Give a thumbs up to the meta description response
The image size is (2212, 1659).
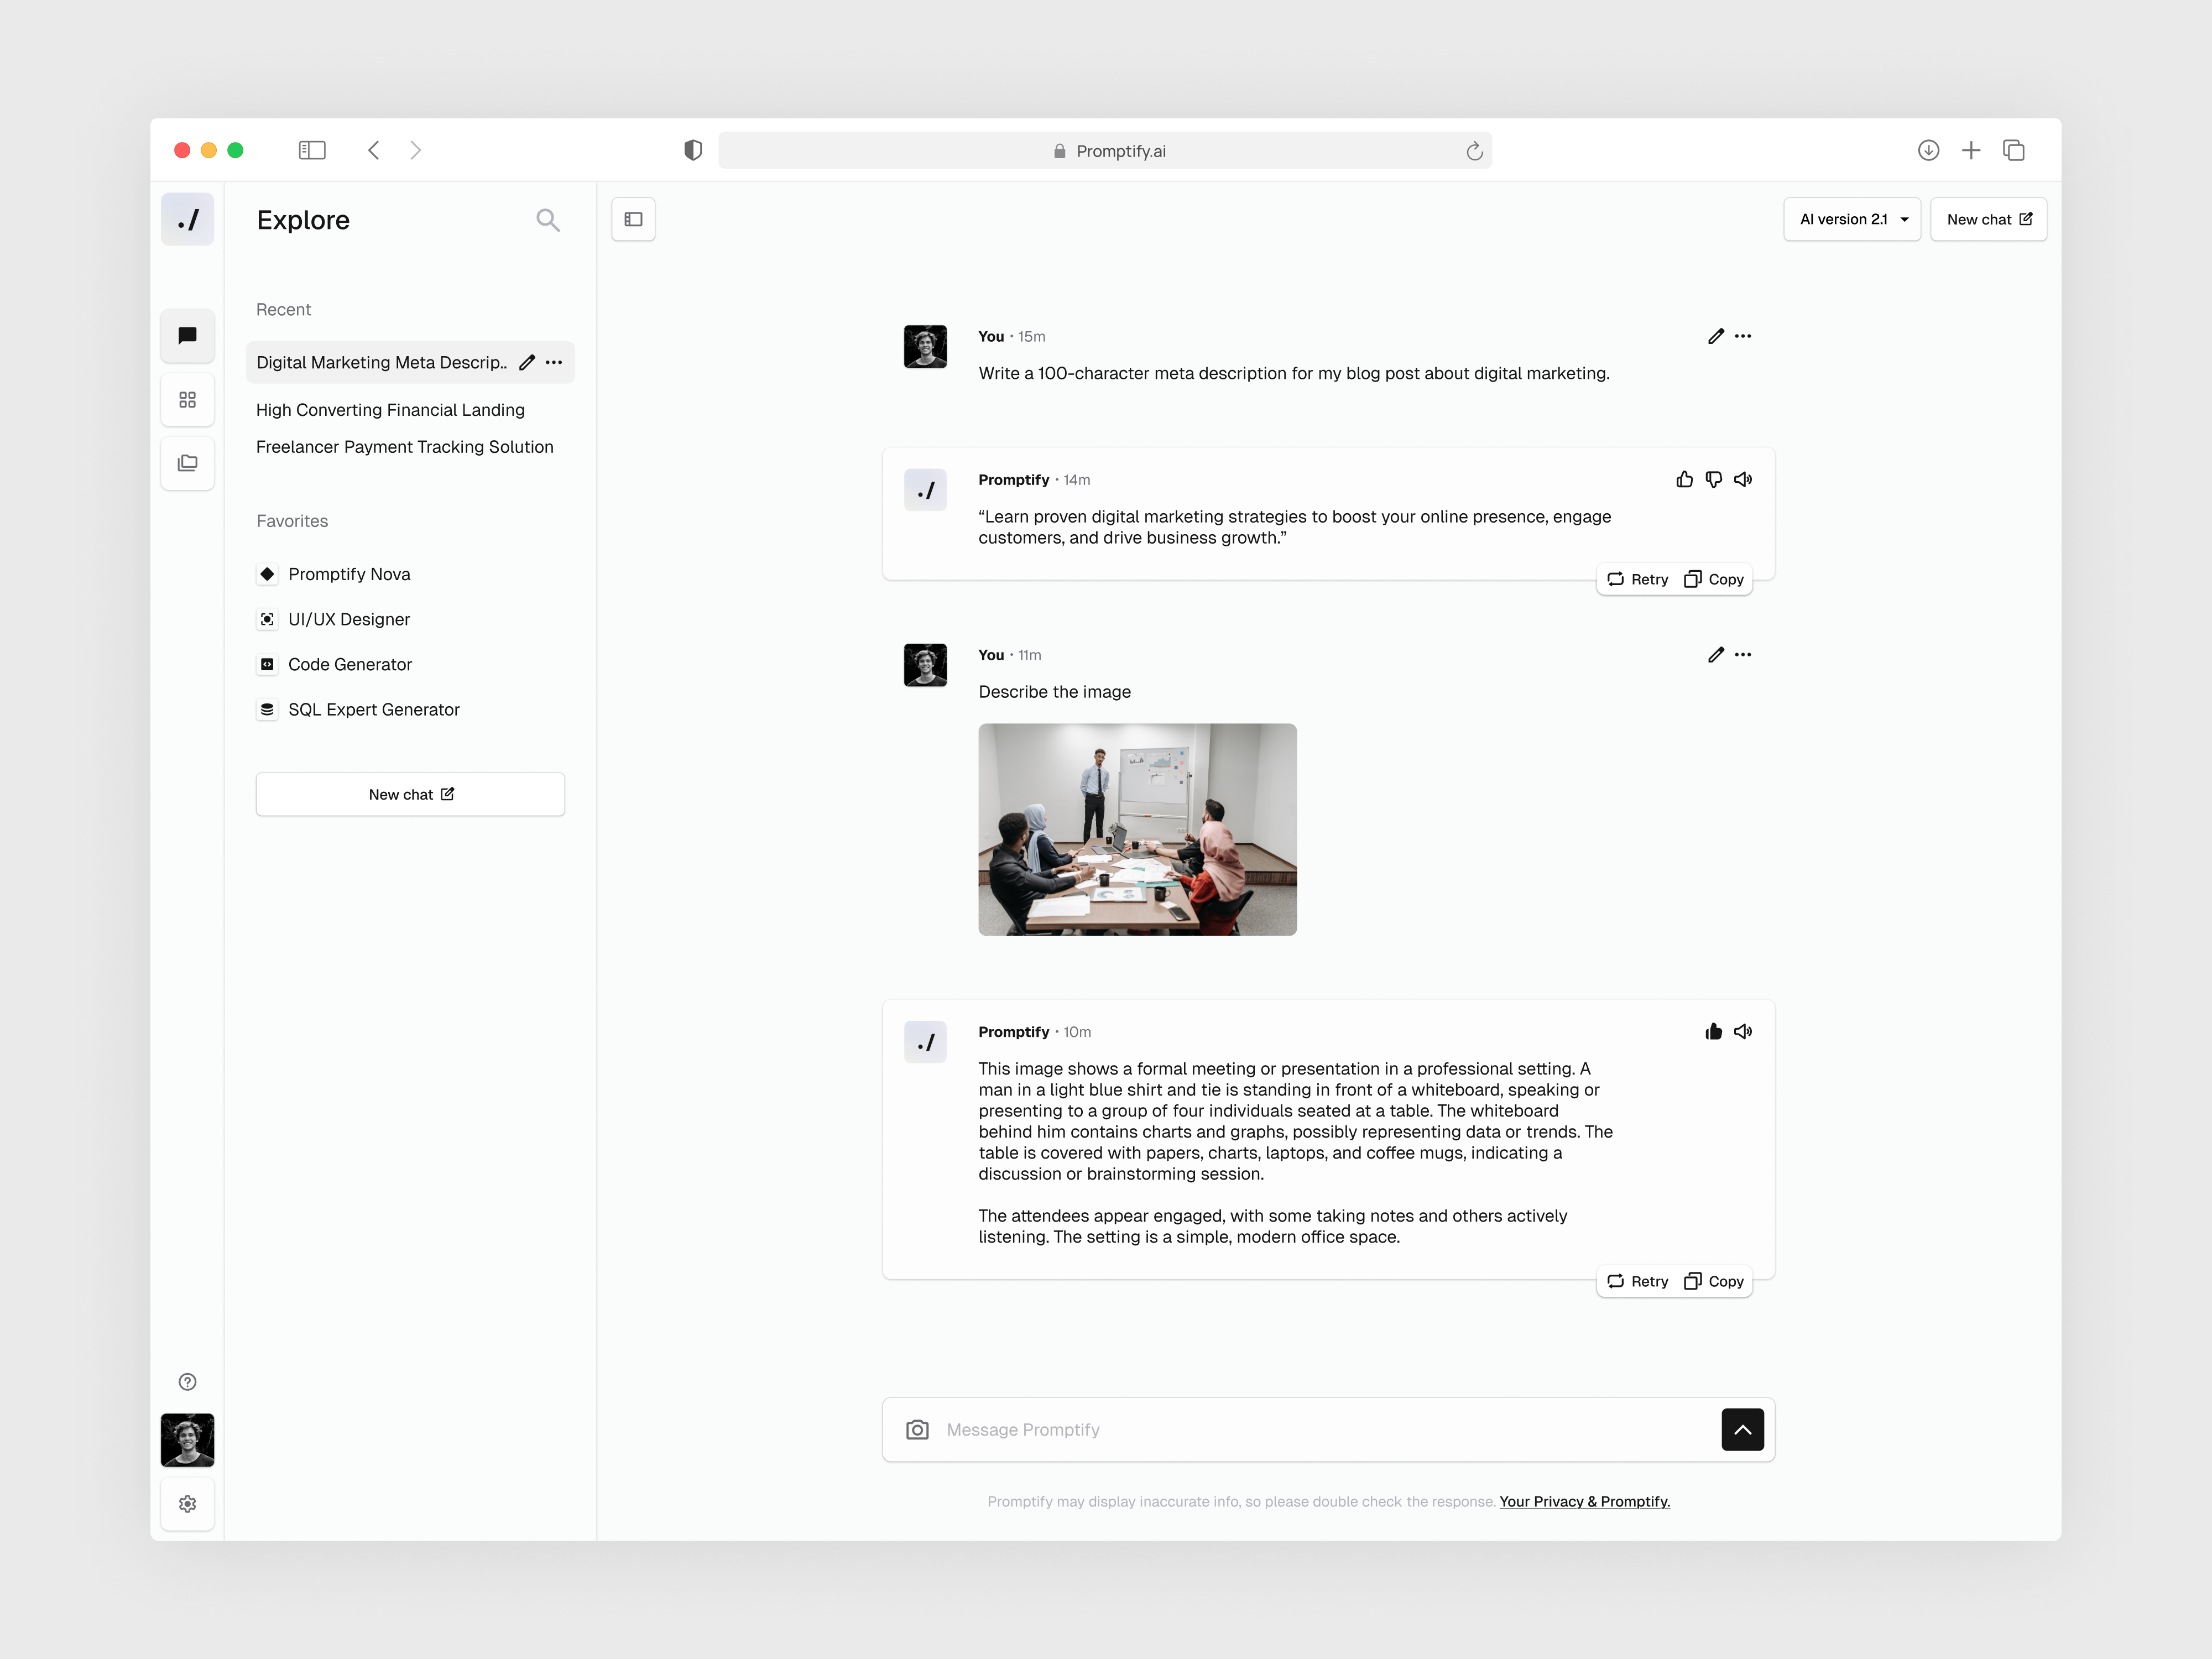1684,479
